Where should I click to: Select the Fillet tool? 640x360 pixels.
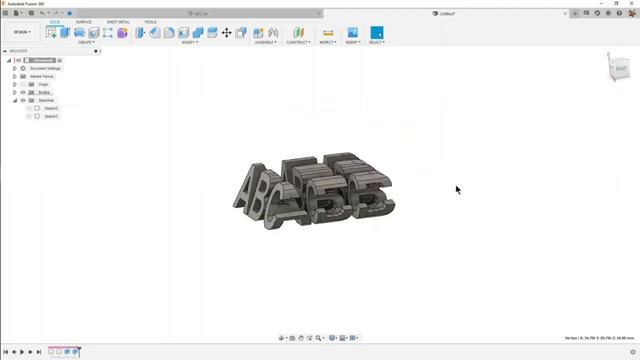[x=155, y=33]
